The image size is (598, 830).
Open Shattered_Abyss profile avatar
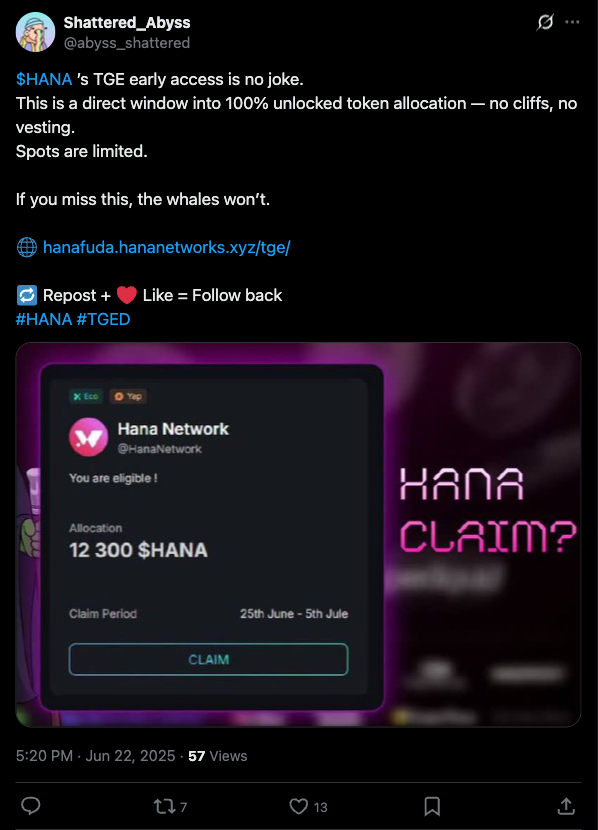tap(35, 32)
